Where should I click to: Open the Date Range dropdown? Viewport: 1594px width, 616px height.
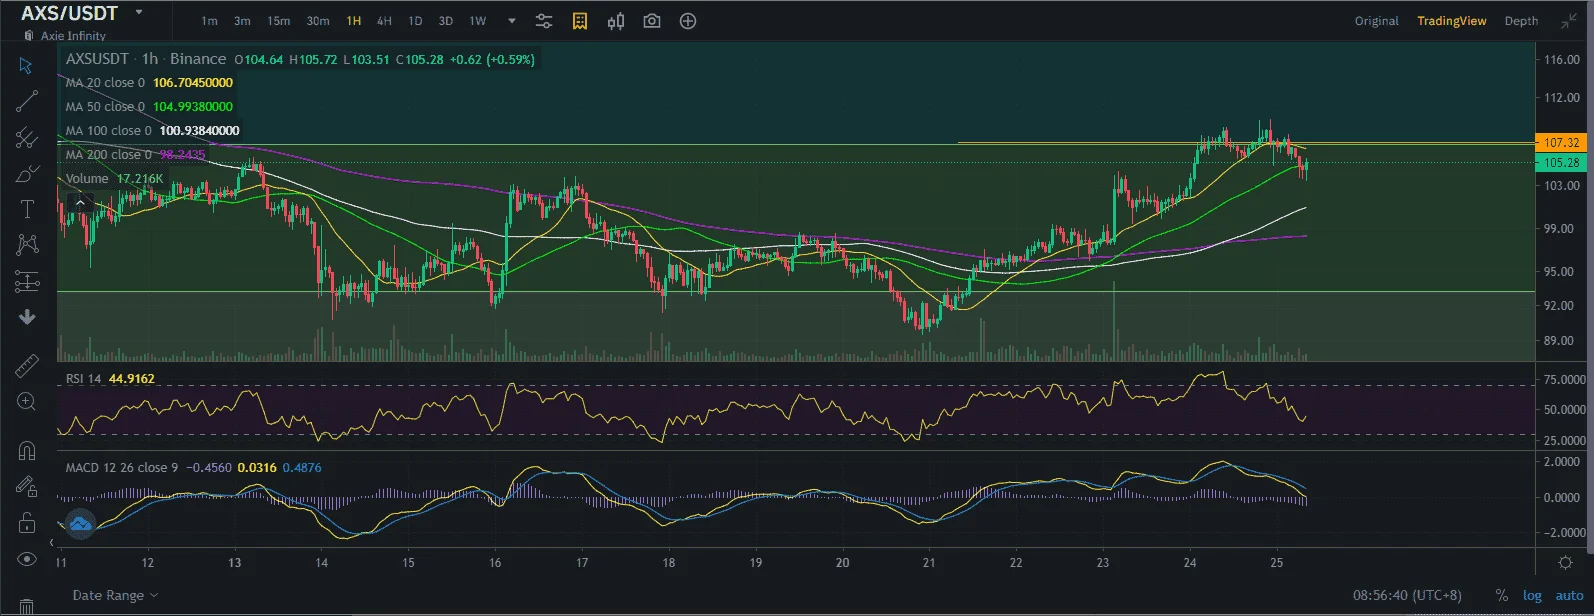tap(115, 595)
